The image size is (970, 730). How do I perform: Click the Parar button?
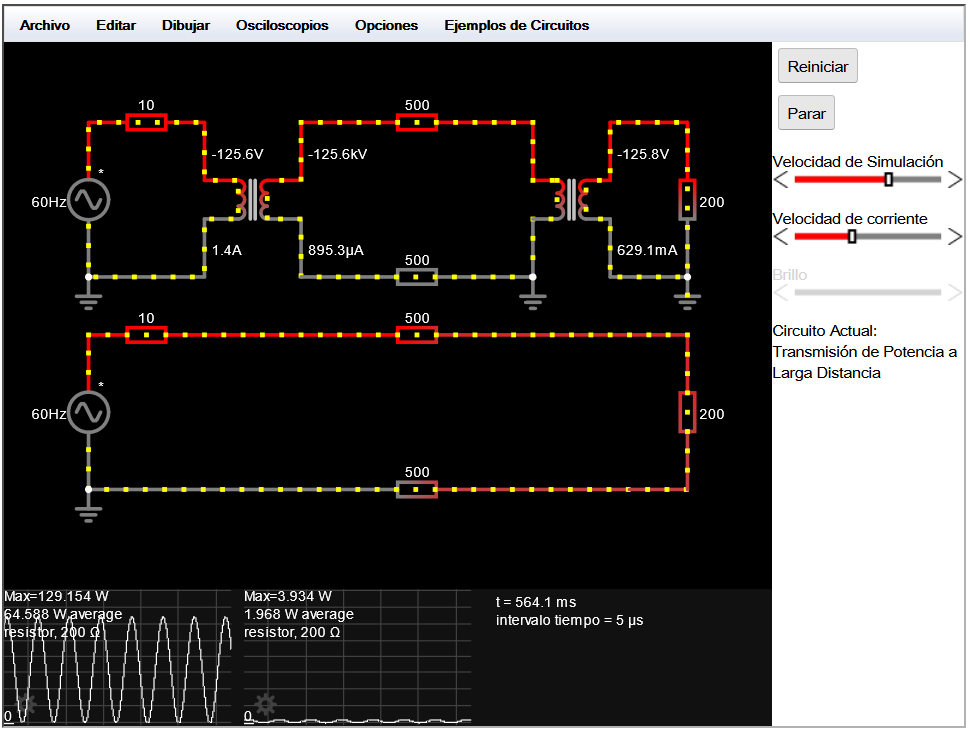pyautogui.click(x=806, y=113)
